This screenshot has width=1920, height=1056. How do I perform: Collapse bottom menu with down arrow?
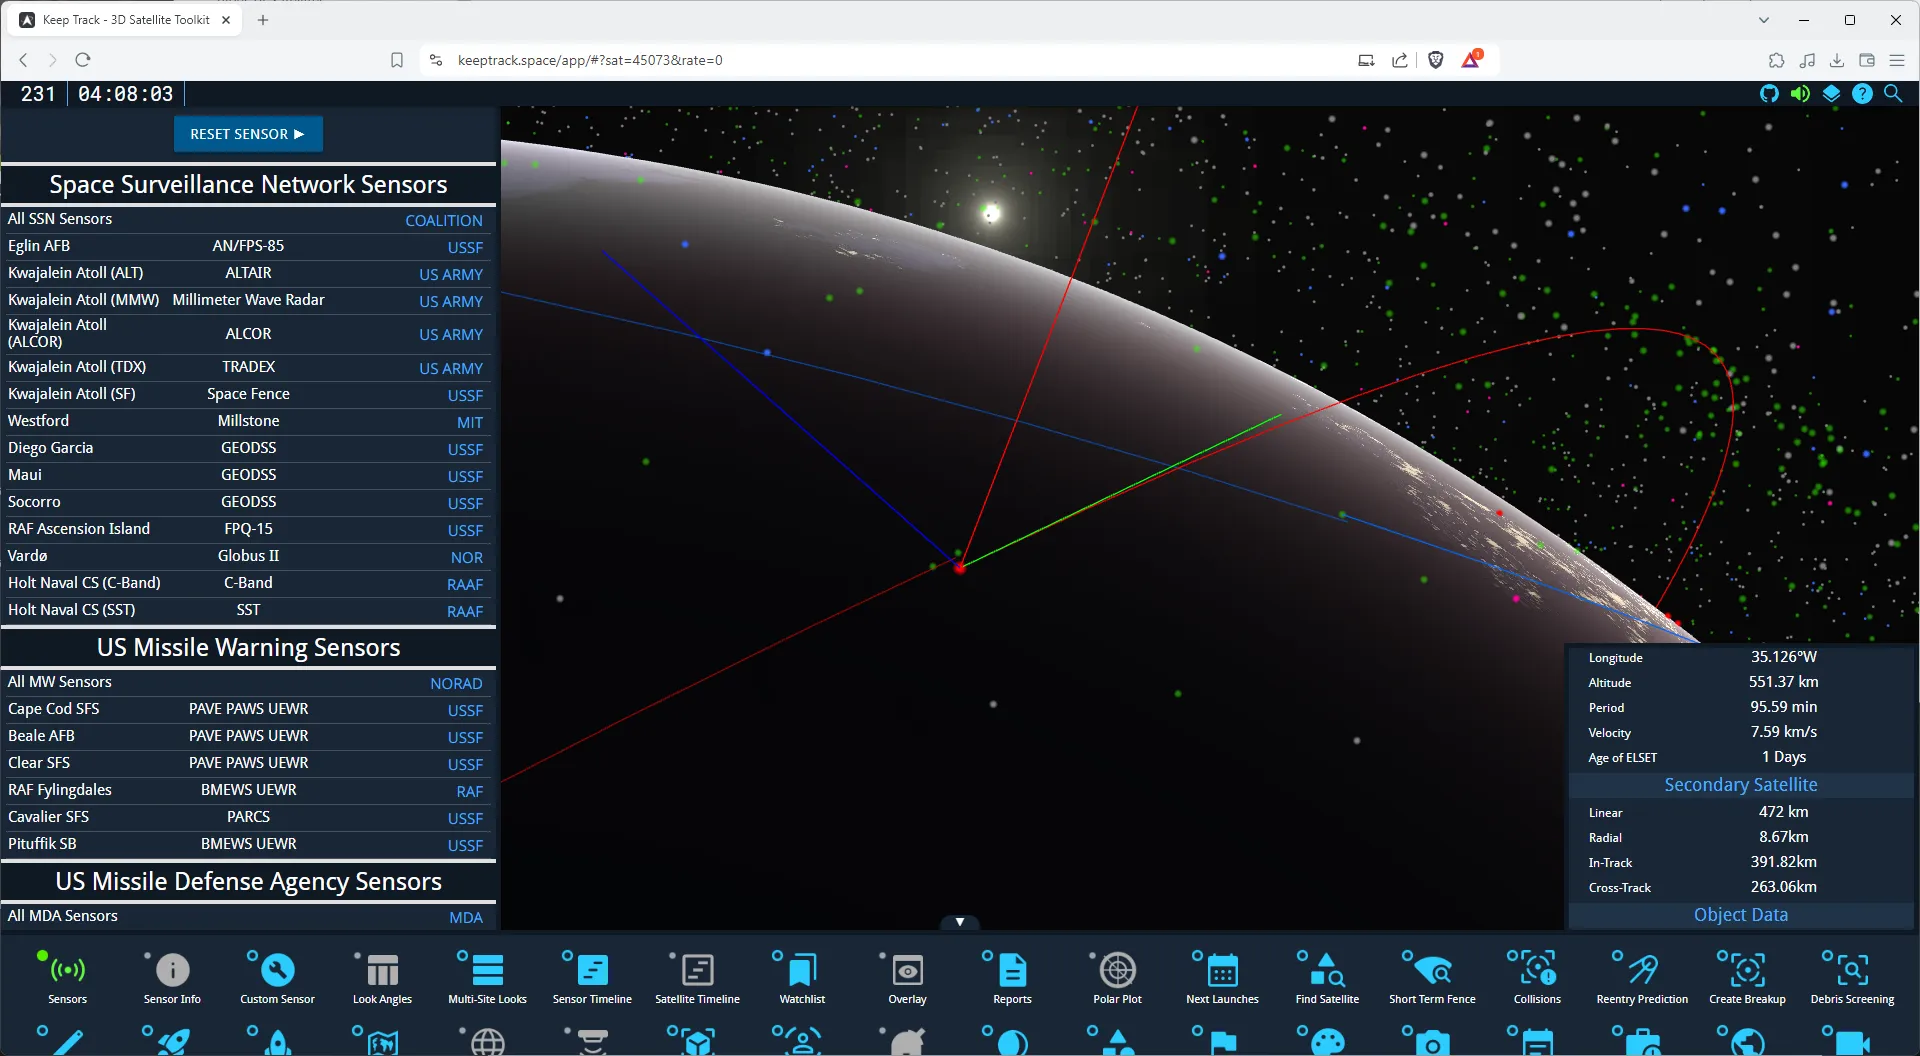pos(959,922)
